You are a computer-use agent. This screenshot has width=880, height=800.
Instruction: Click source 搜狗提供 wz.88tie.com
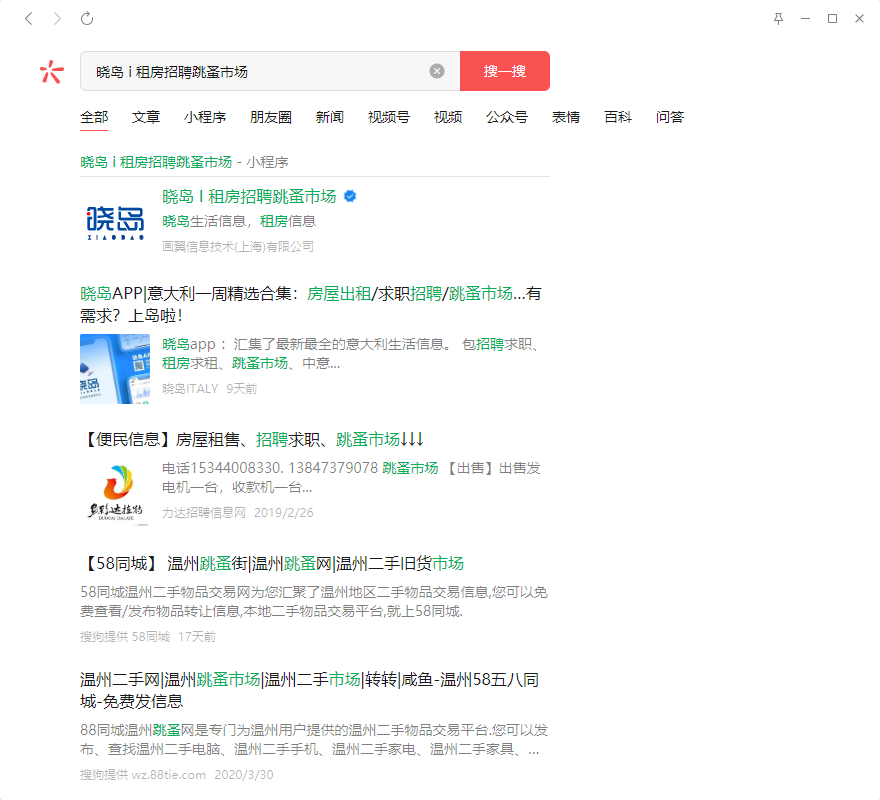pyautogui.click(x=176, y=775)
